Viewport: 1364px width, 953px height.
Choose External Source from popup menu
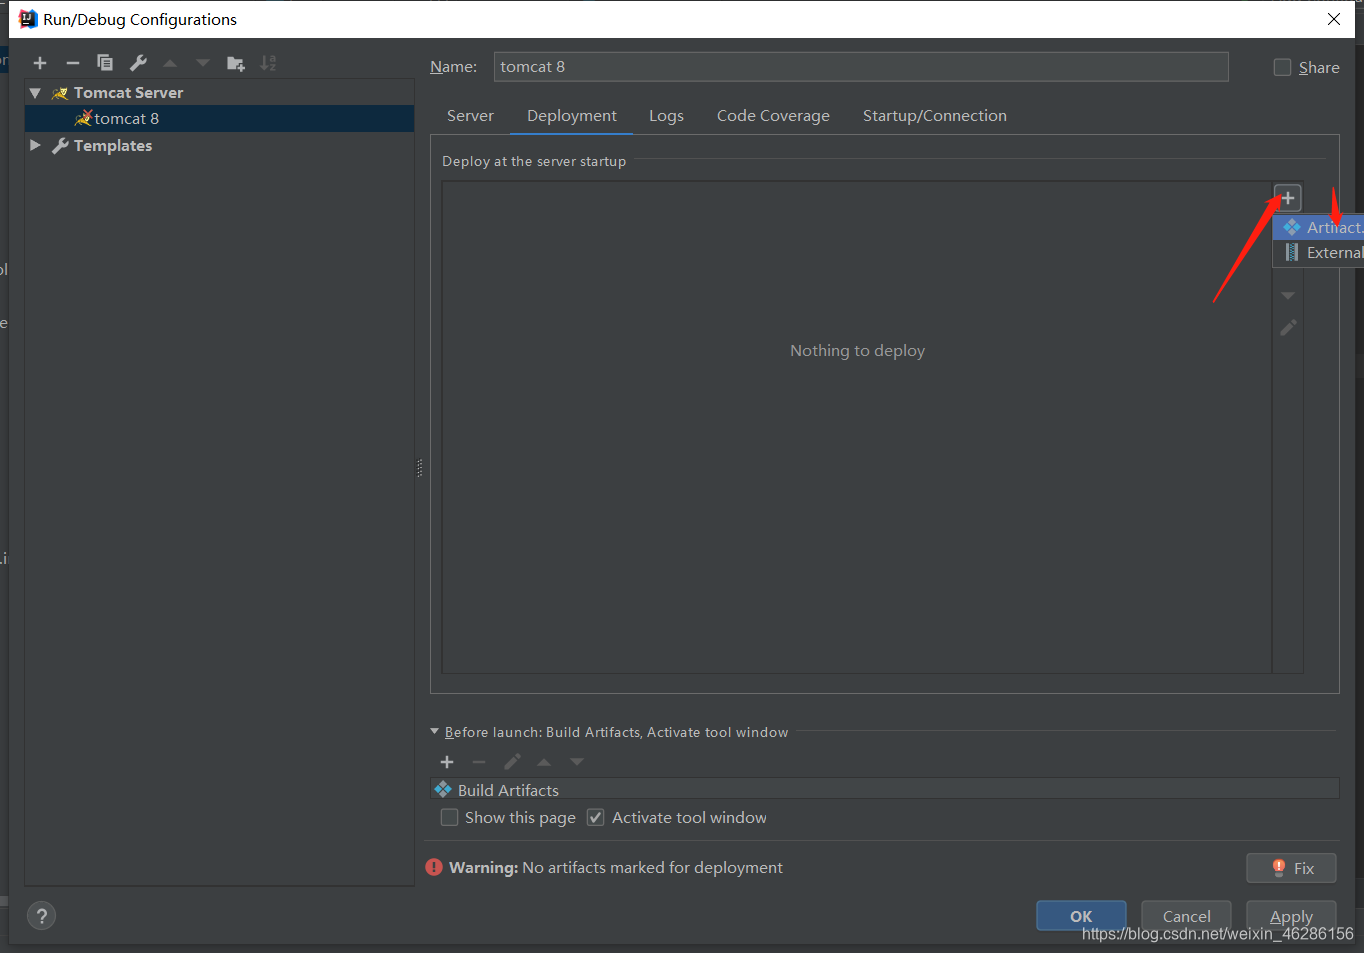click(1319, 253)
